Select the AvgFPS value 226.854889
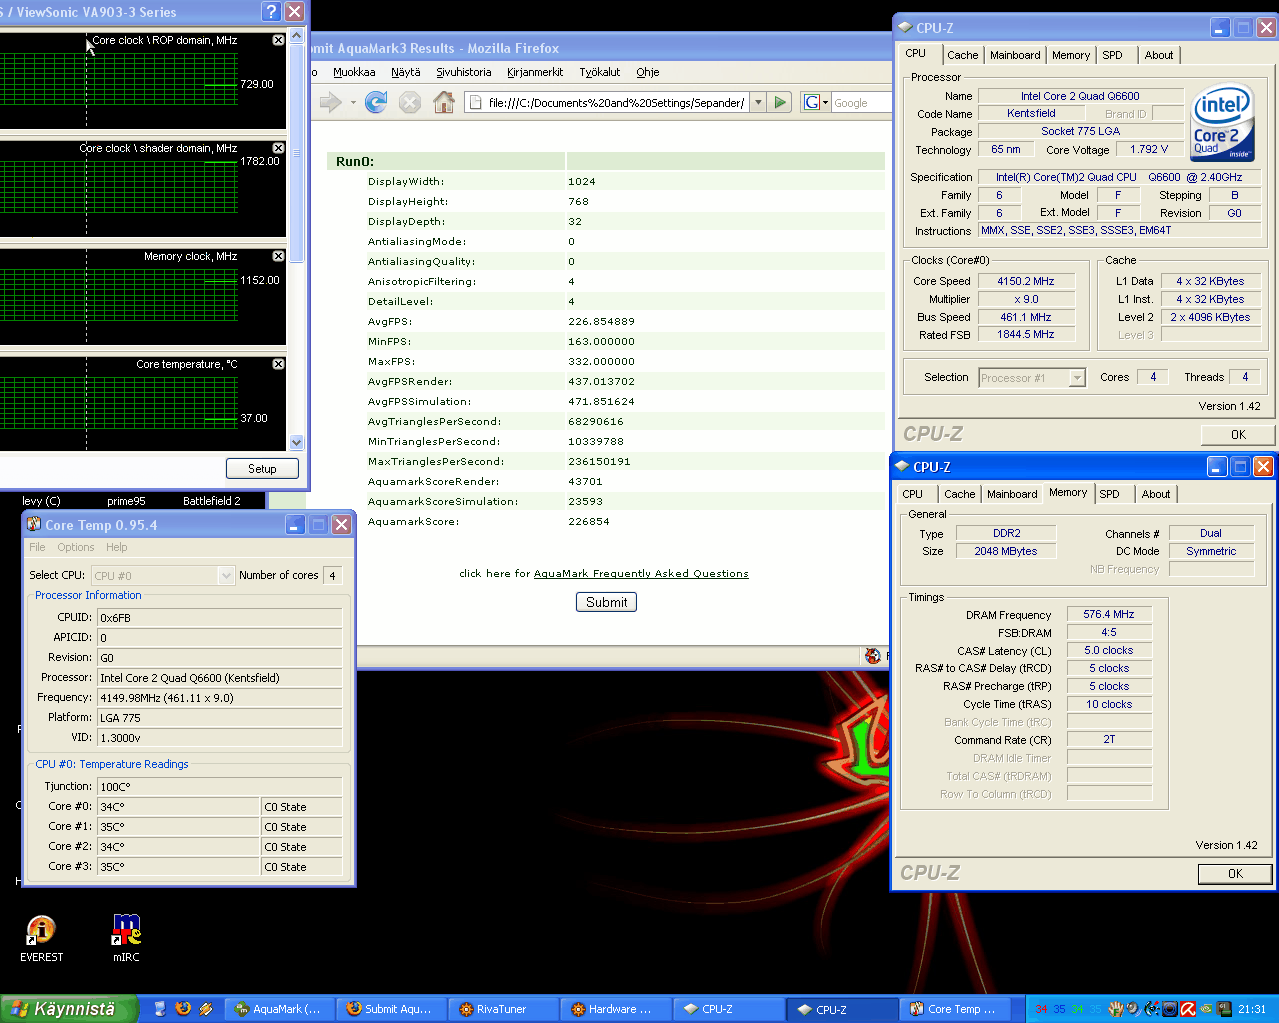1279x1023 pixels. (x=601, y=321)
